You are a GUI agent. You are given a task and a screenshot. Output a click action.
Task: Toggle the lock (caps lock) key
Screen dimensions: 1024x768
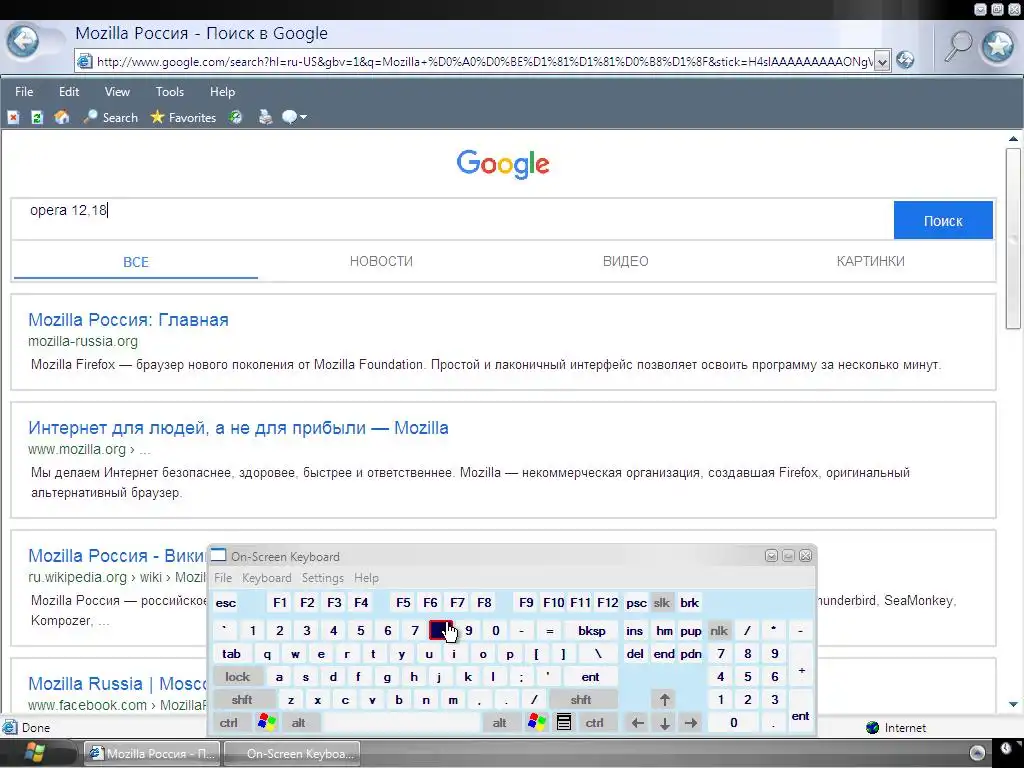[x=238, y=677]
